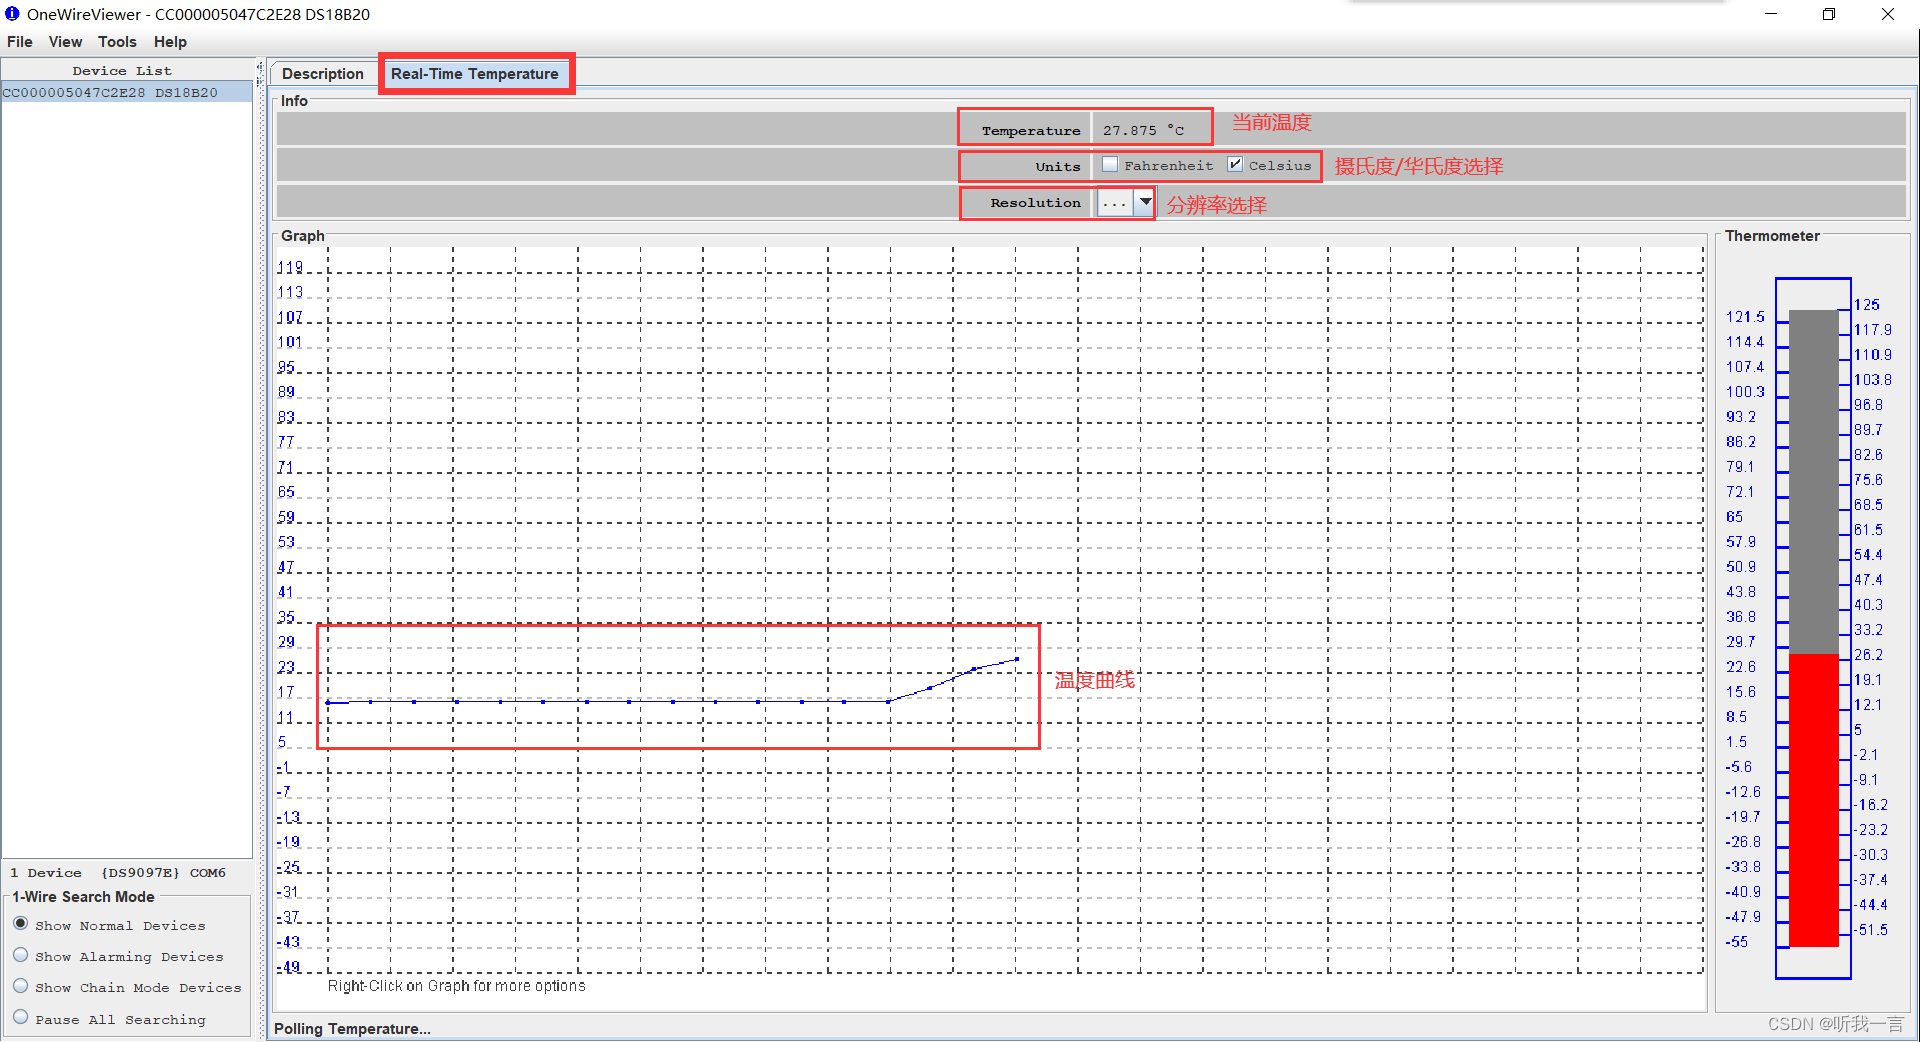Click the OneWireViewer app icon in title bar
1920x1042 pixels.
12,14
